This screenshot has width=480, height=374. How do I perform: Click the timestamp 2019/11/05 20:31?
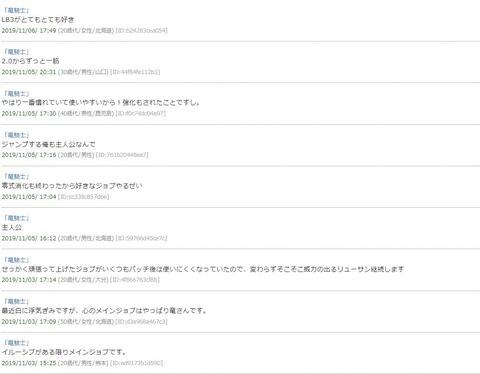pyautogui.click(x=29, y=72)
